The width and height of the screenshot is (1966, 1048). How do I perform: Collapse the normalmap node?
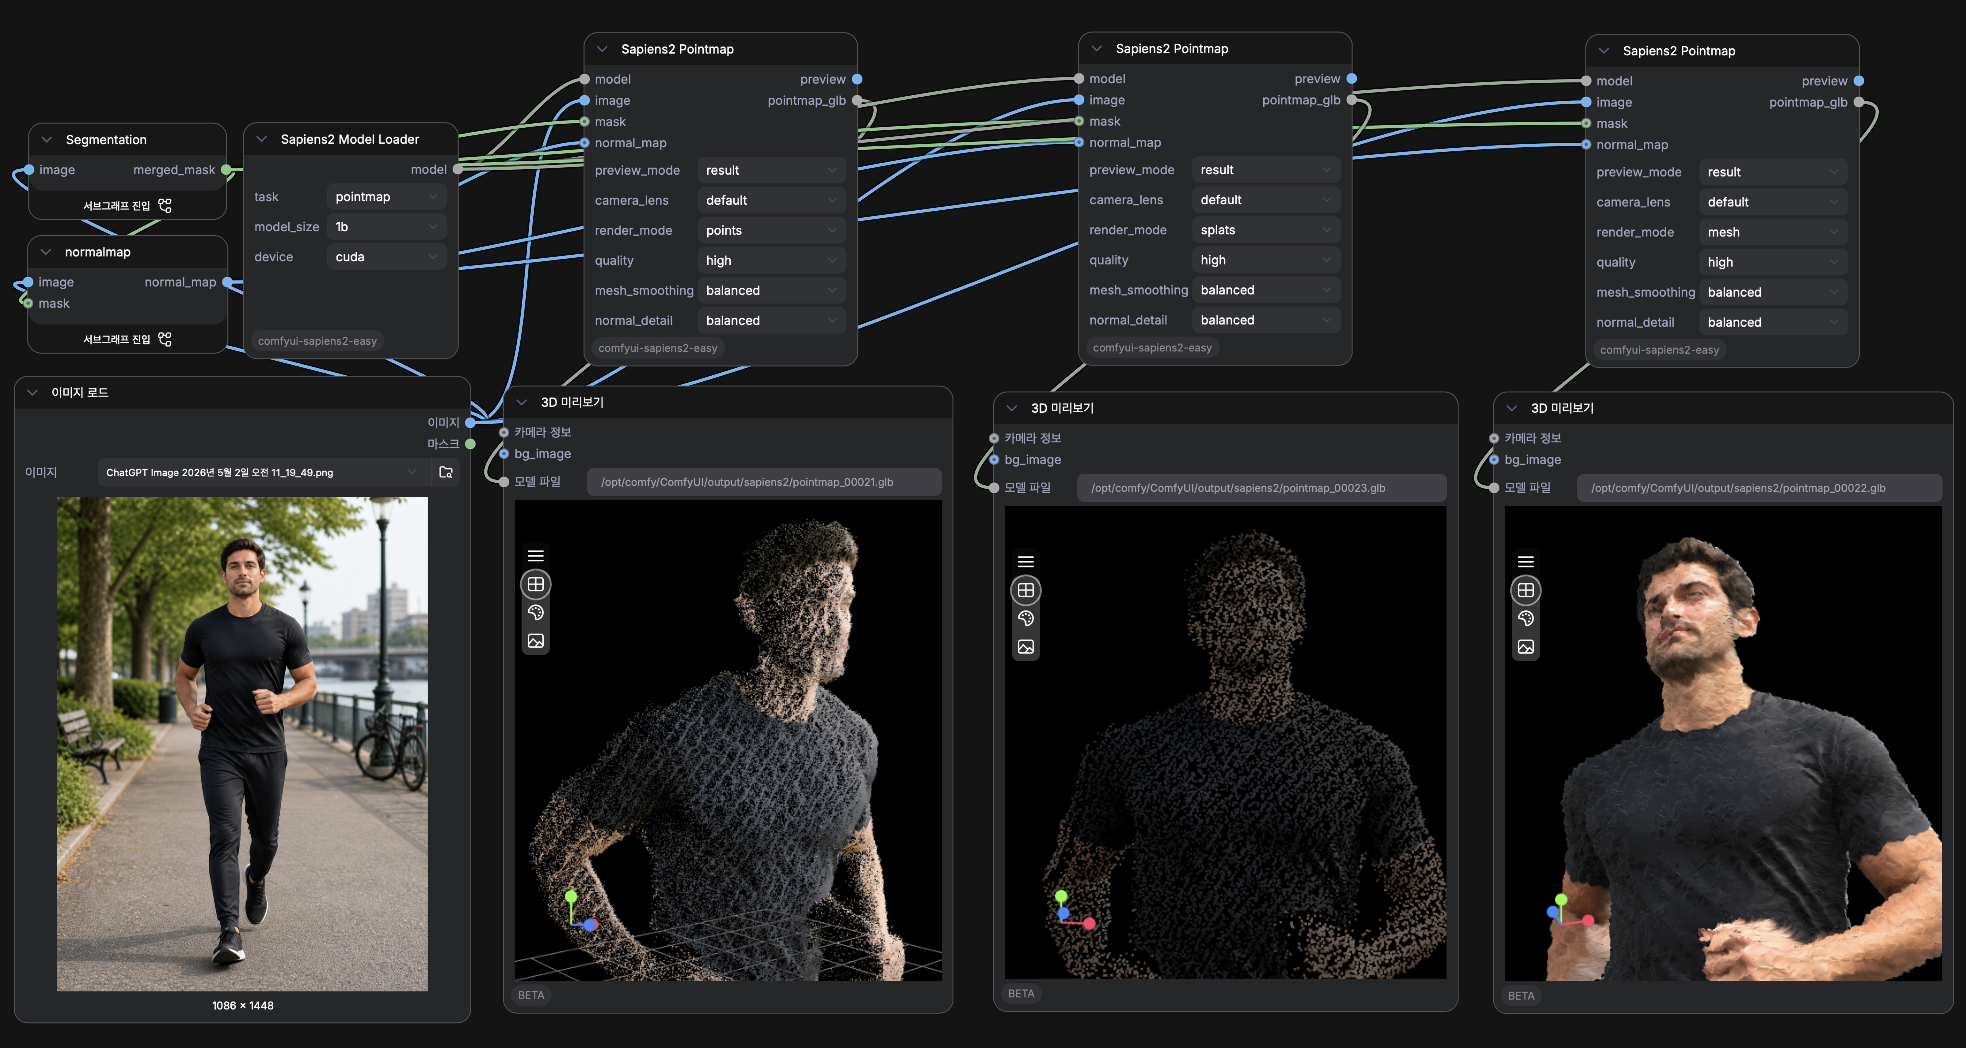(x=46, y=252)
